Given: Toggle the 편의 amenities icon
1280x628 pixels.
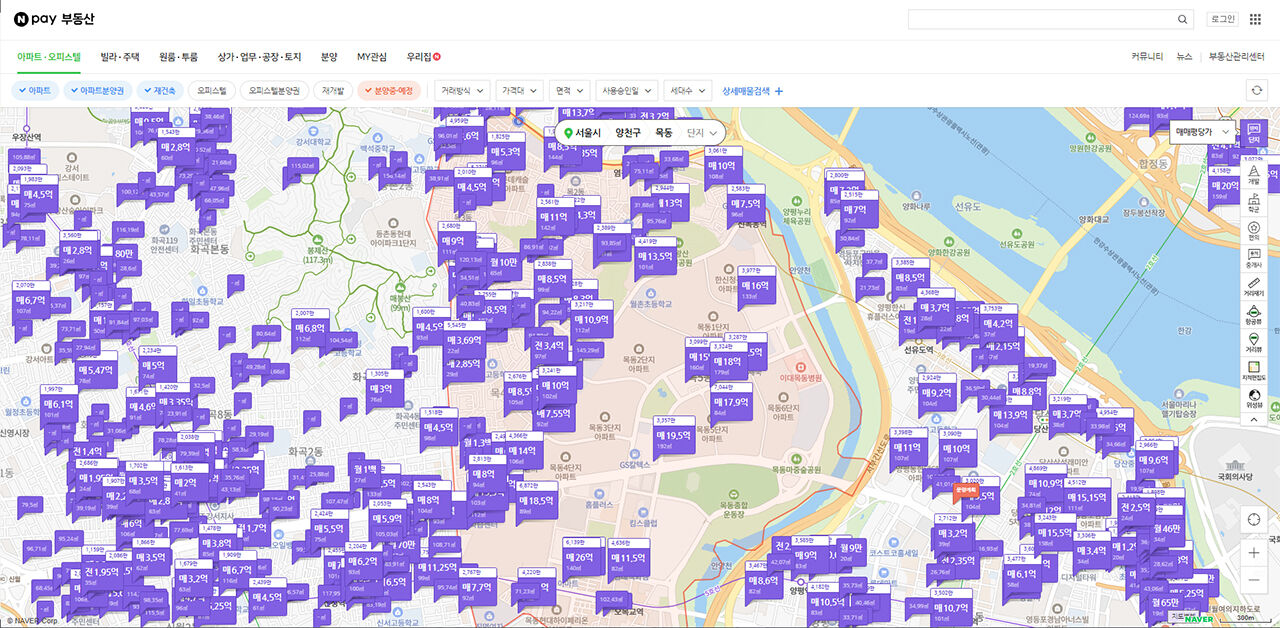Looking at the screenshot, I should pyautogui.click(x=1254, y=231).
